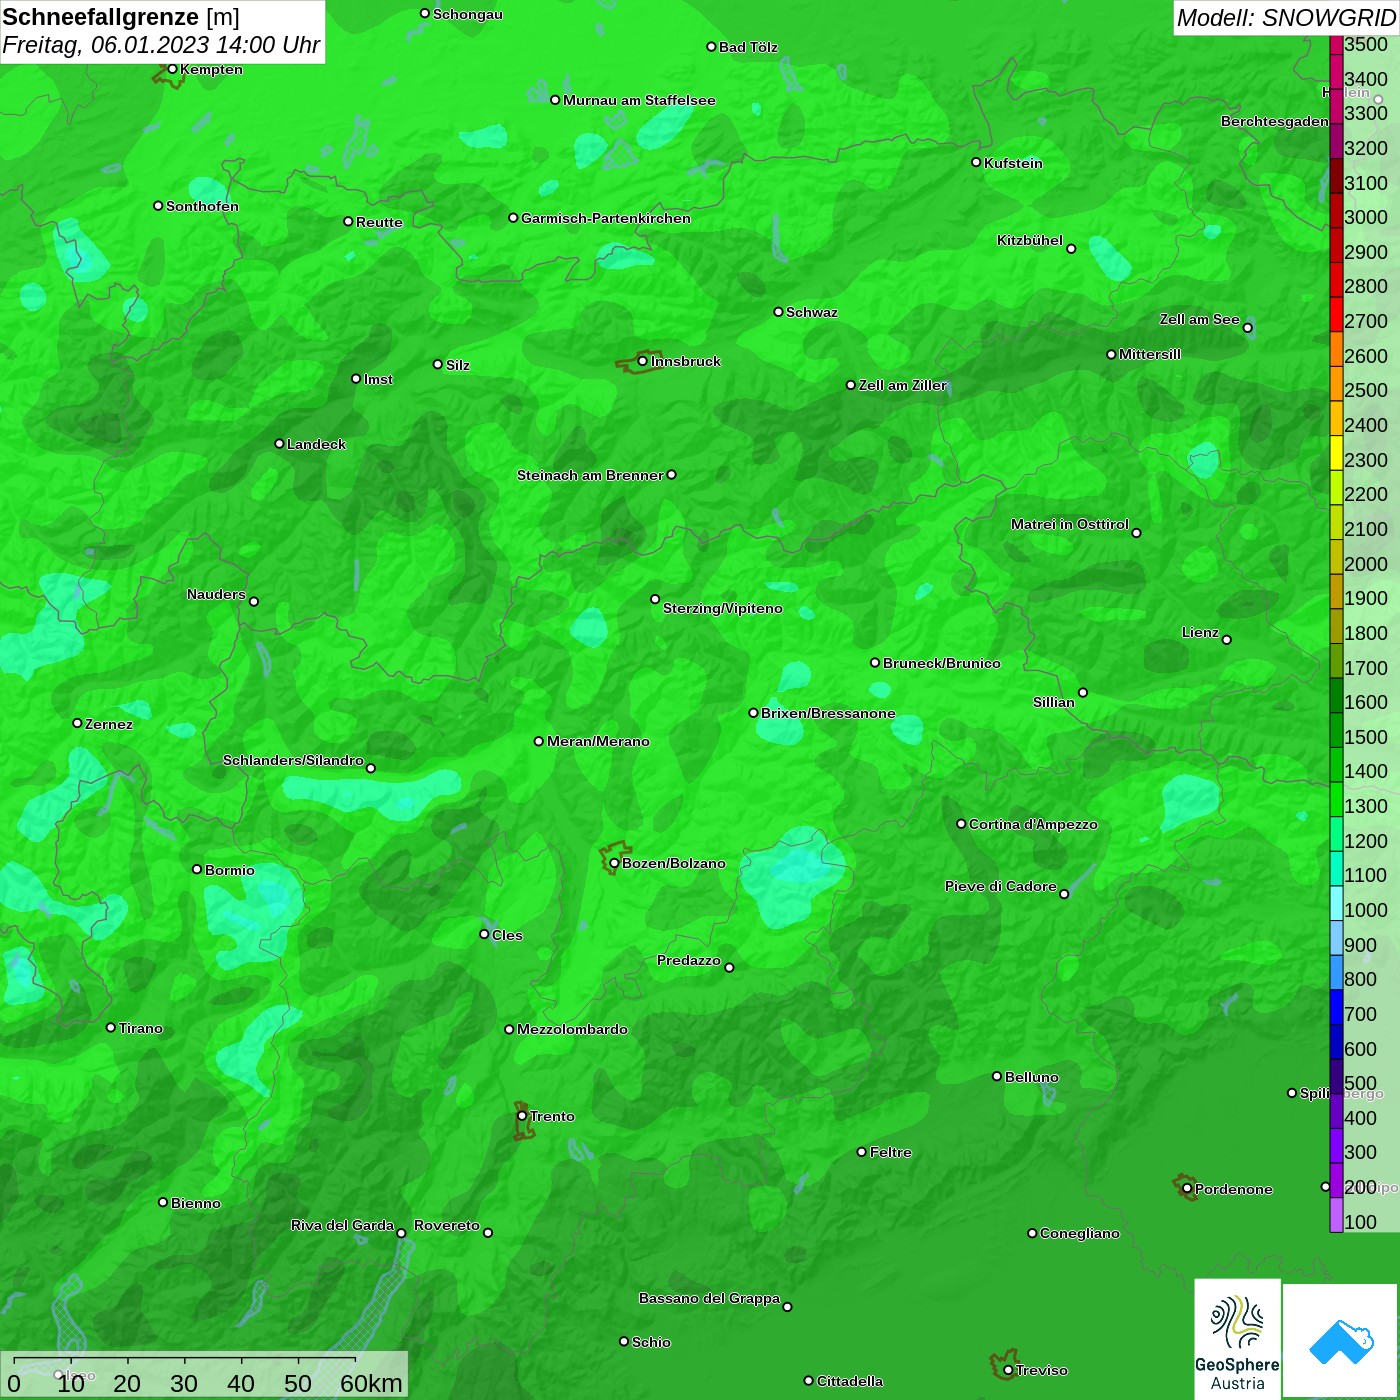1400x1400 pixels.
Task: Choose the Garmisch-Partenkirchen marker dot
Action: (513, 218)
